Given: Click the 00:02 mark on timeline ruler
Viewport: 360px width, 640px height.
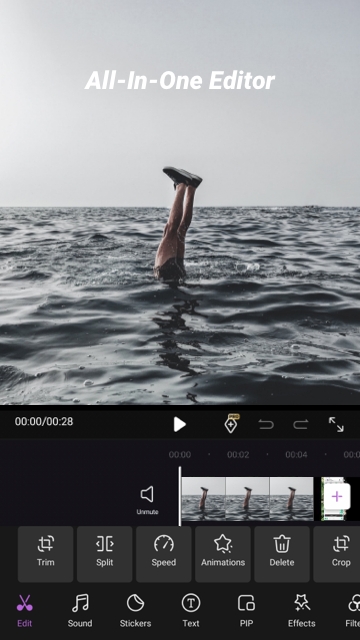Looking at the screenshot, I should [238, 454].
